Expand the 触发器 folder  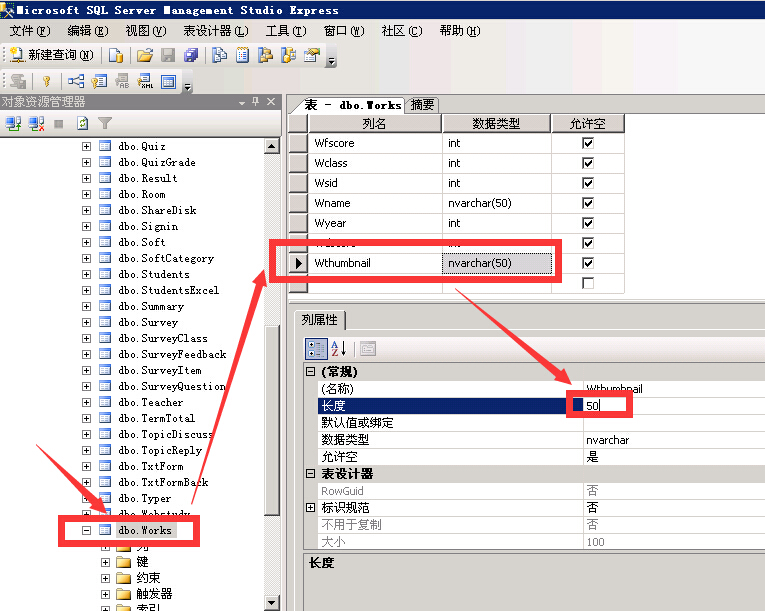(x=105, y=594)
